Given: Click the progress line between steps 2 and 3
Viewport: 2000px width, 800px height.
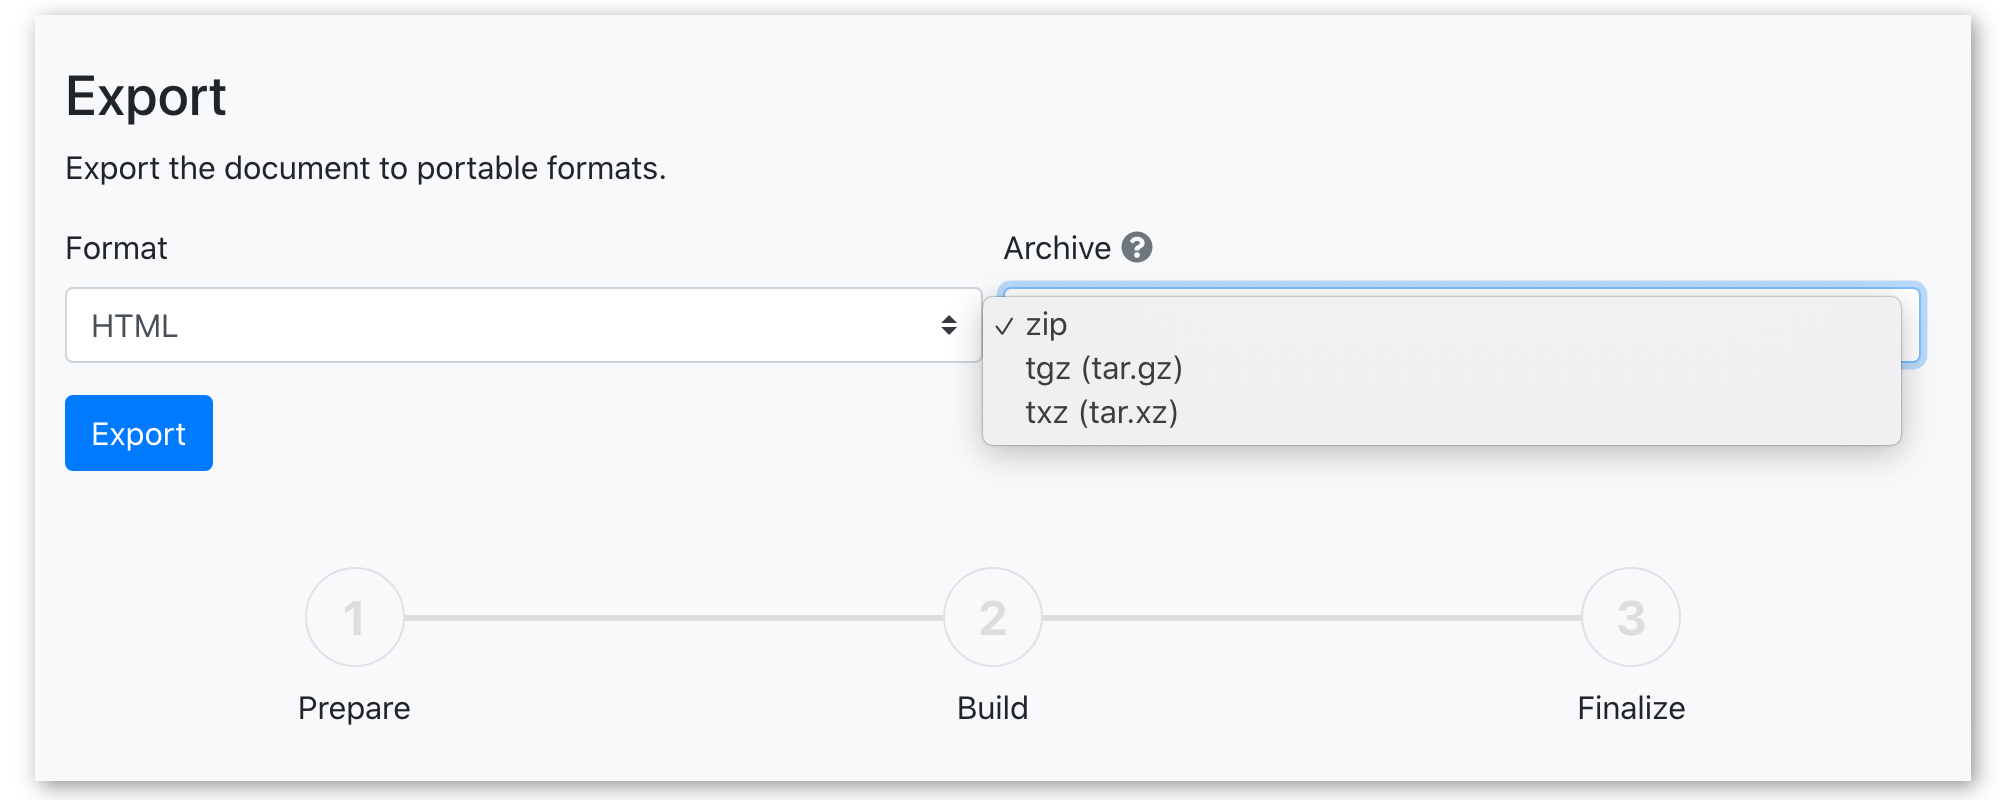Looking at the screenshot, I should (x=1311, y=618).
